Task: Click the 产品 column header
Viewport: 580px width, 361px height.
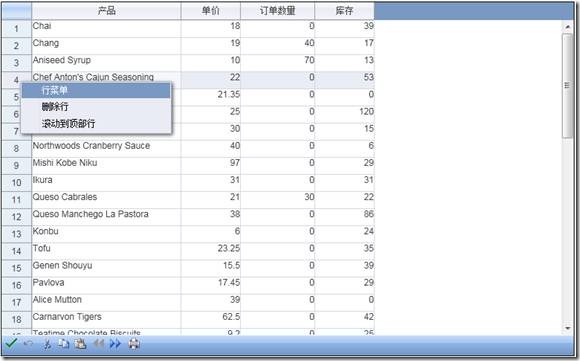Action: click(107, 11)
